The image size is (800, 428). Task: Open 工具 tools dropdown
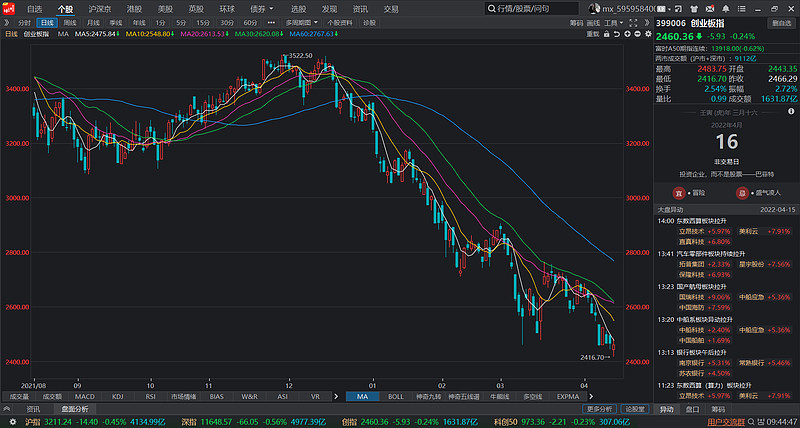click(613, 23)
